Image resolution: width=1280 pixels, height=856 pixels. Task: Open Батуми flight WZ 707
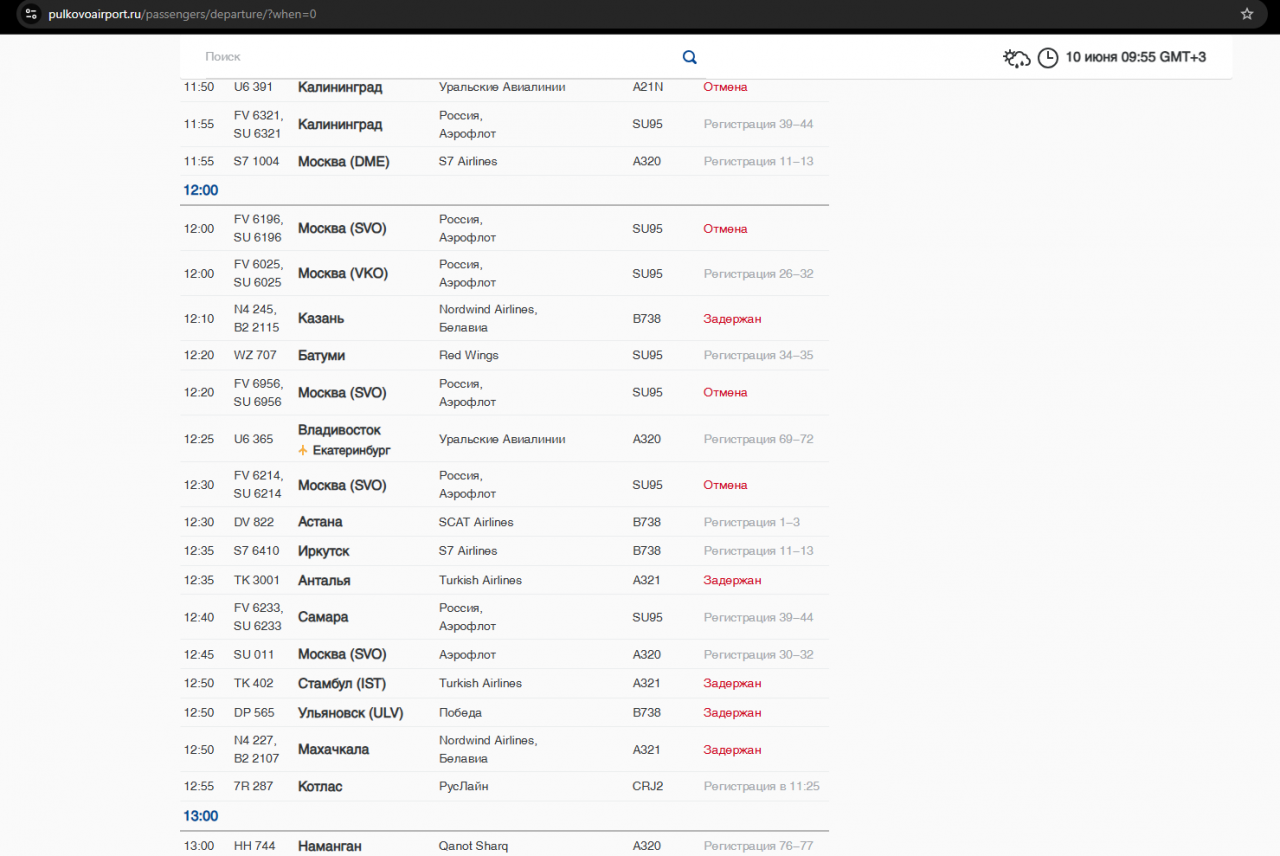pyautogui.click(x=504, y=355)
